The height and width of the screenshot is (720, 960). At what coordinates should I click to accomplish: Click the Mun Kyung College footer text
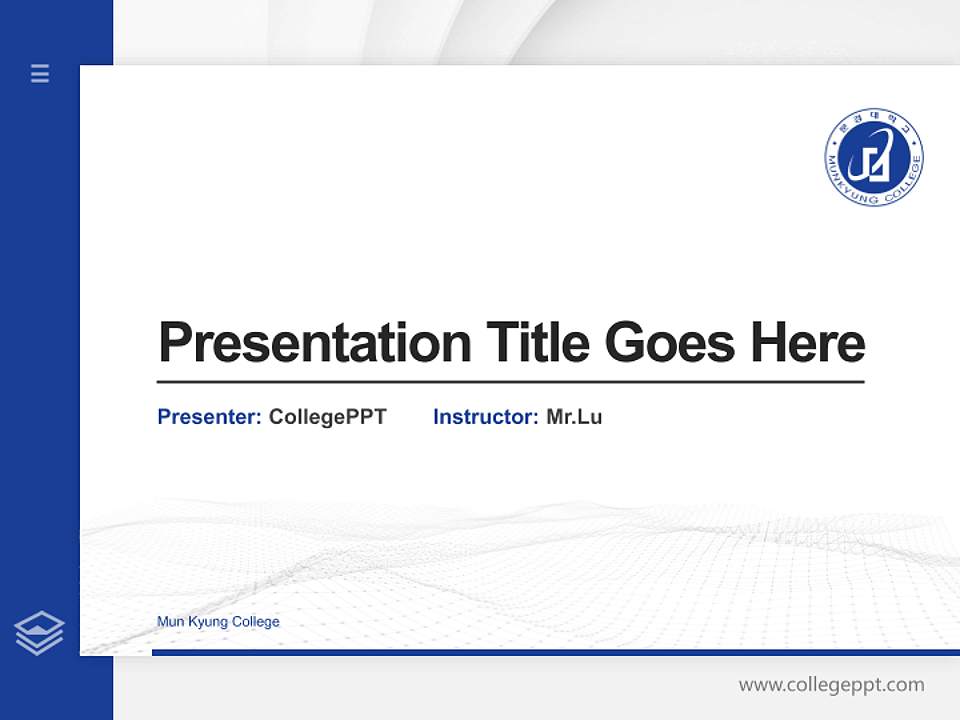[x=217, y=621]
